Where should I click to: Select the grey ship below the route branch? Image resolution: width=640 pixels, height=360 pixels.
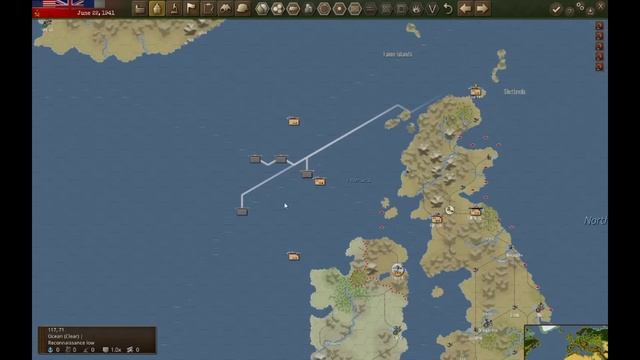307,174
